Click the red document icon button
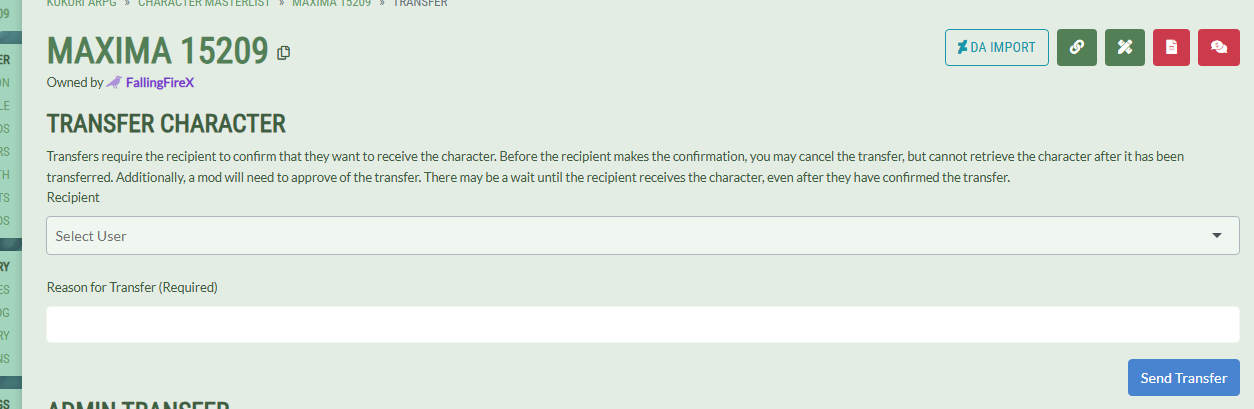The width and height of the screenshot is (1254, 409). [1171, 47]
